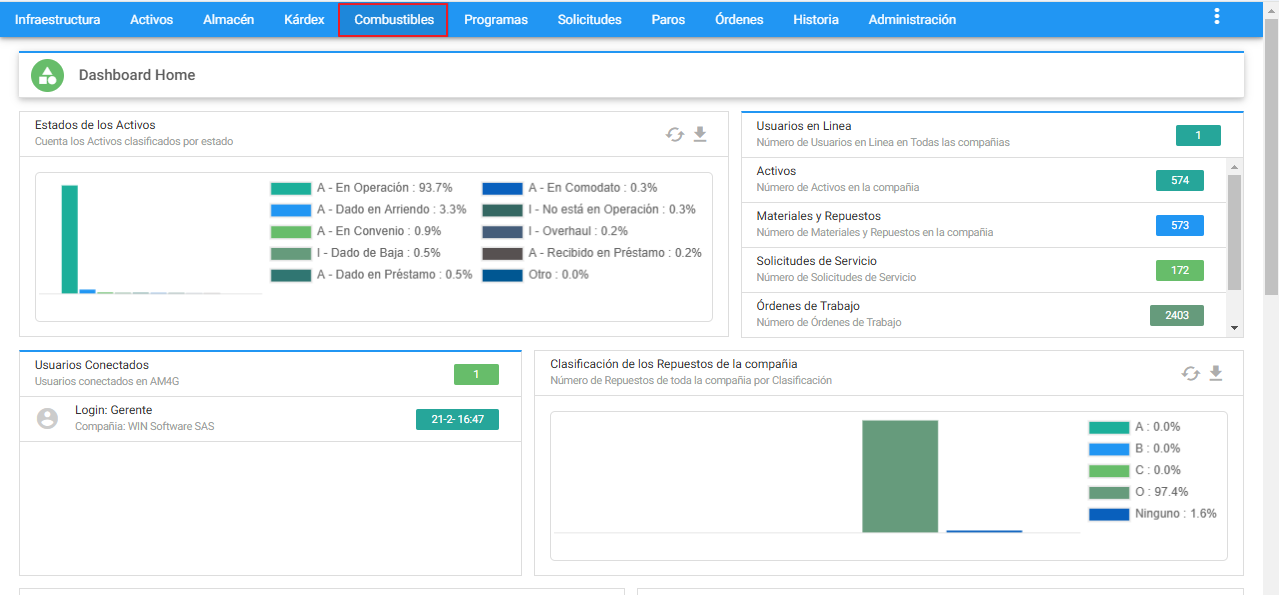This screenshot has width=1279, height=595.
Task: Click the 21-2- 16:47 login time badge
Action: tap(457, 419)
